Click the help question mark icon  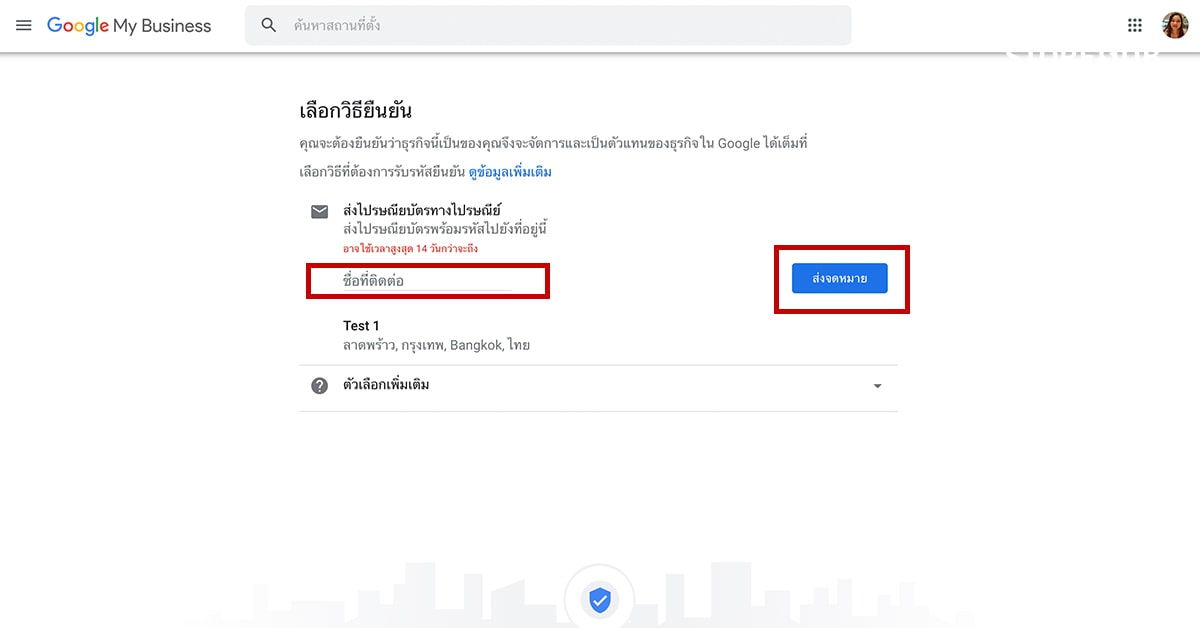pos(318,385)
